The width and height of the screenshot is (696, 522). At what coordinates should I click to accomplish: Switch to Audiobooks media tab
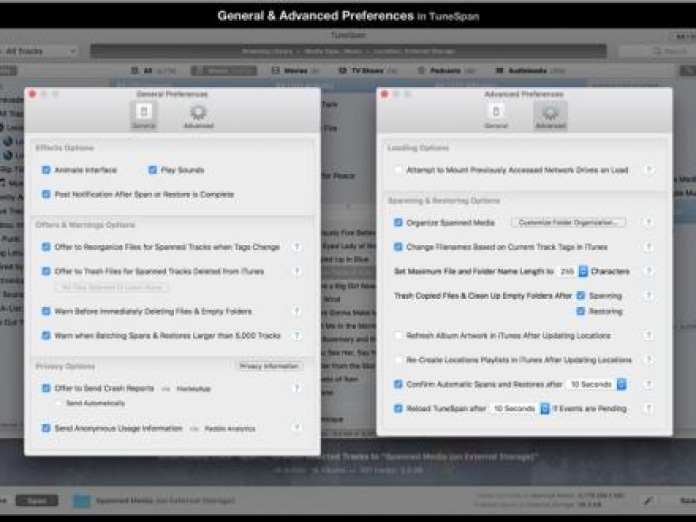(x=530, y=71)
